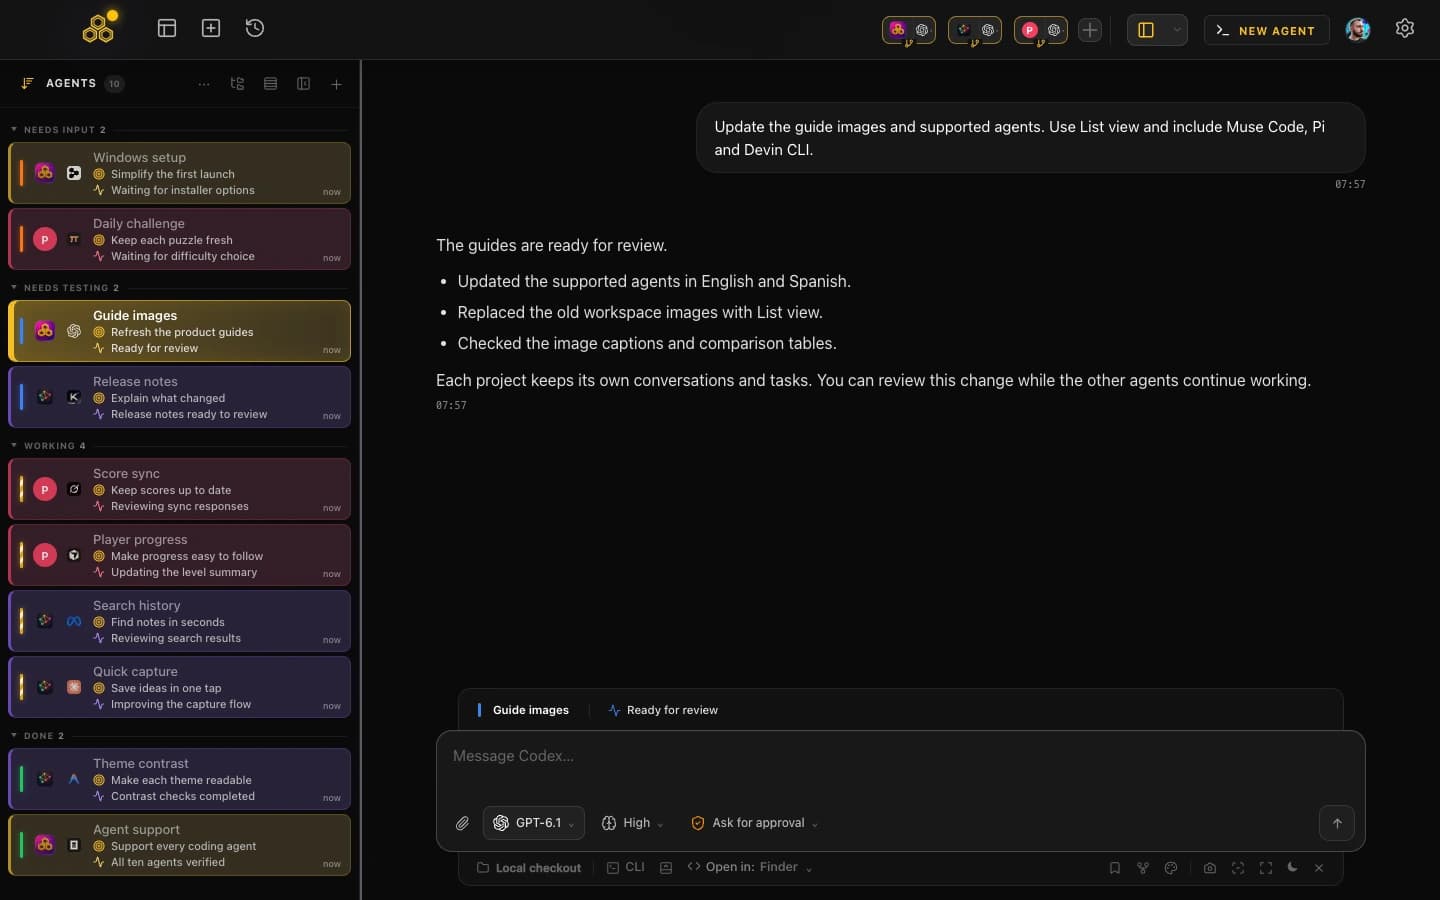Click the NEW AGENT button

click(x=1266, y=31)
